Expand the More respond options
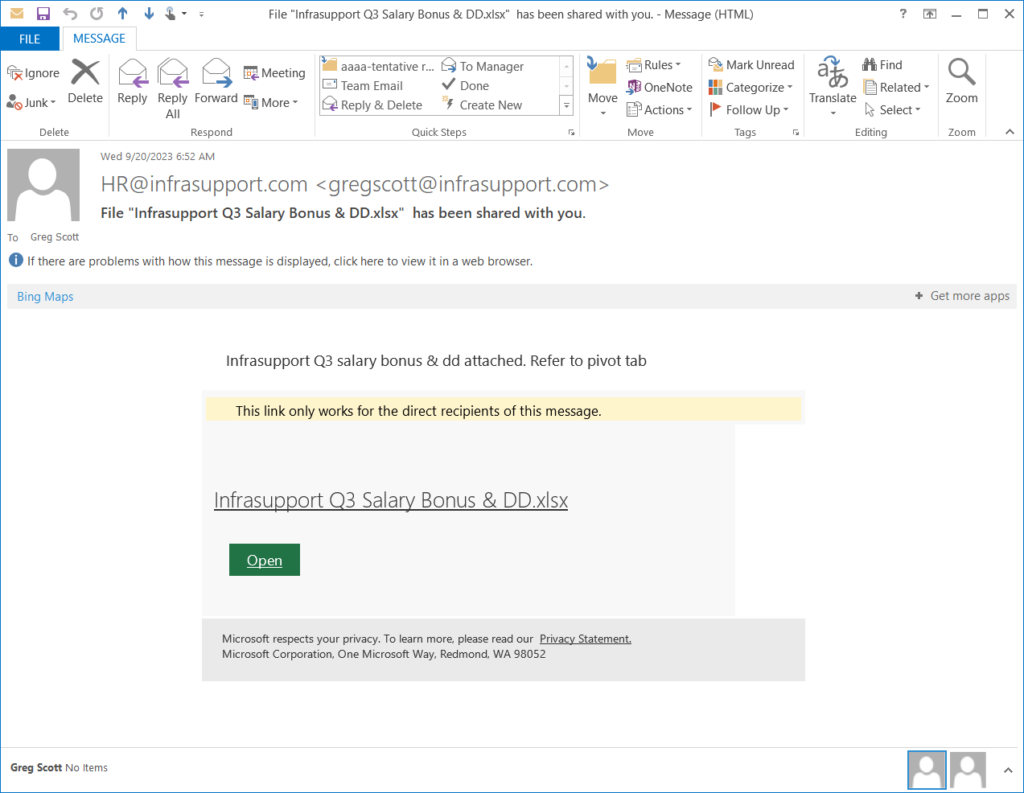 (270, 103)
